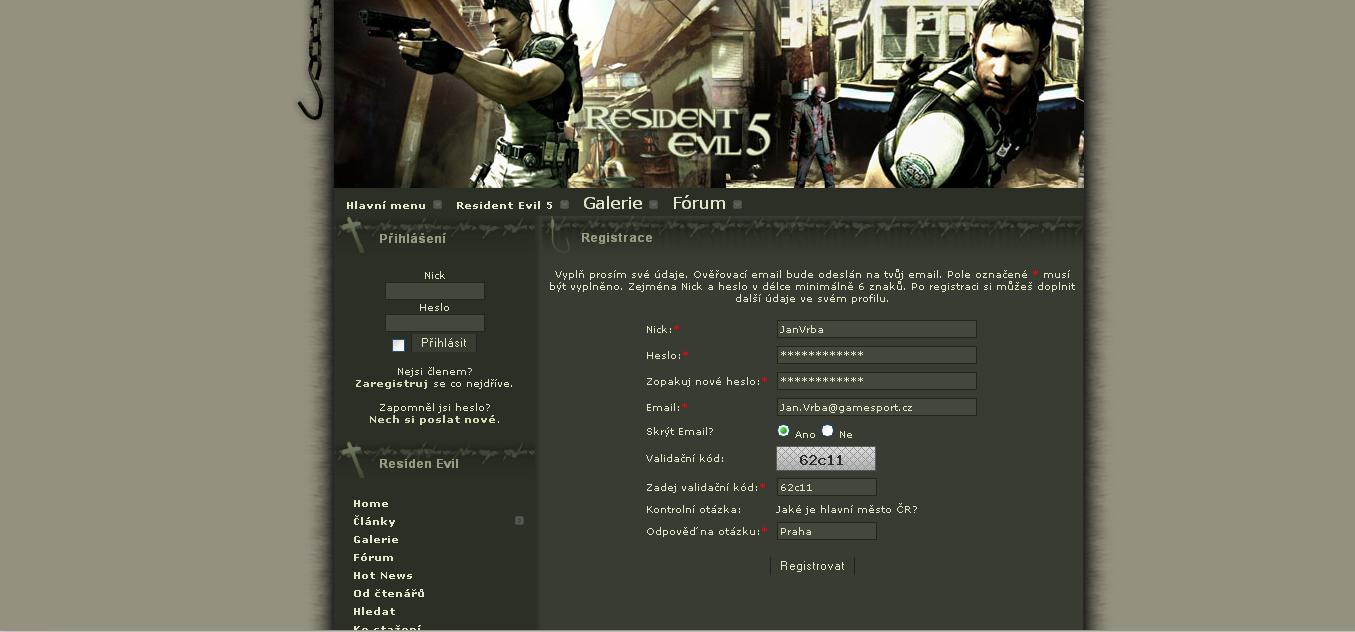Click the Email field in the form

click(877, 407)
